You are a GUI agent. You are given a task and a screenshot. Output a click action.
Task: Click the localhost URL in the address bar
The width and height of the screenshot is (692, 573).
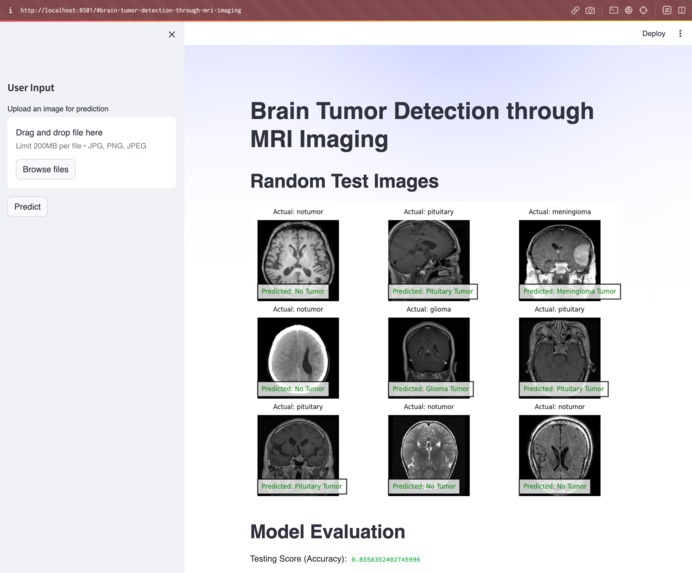click(131, 10)
